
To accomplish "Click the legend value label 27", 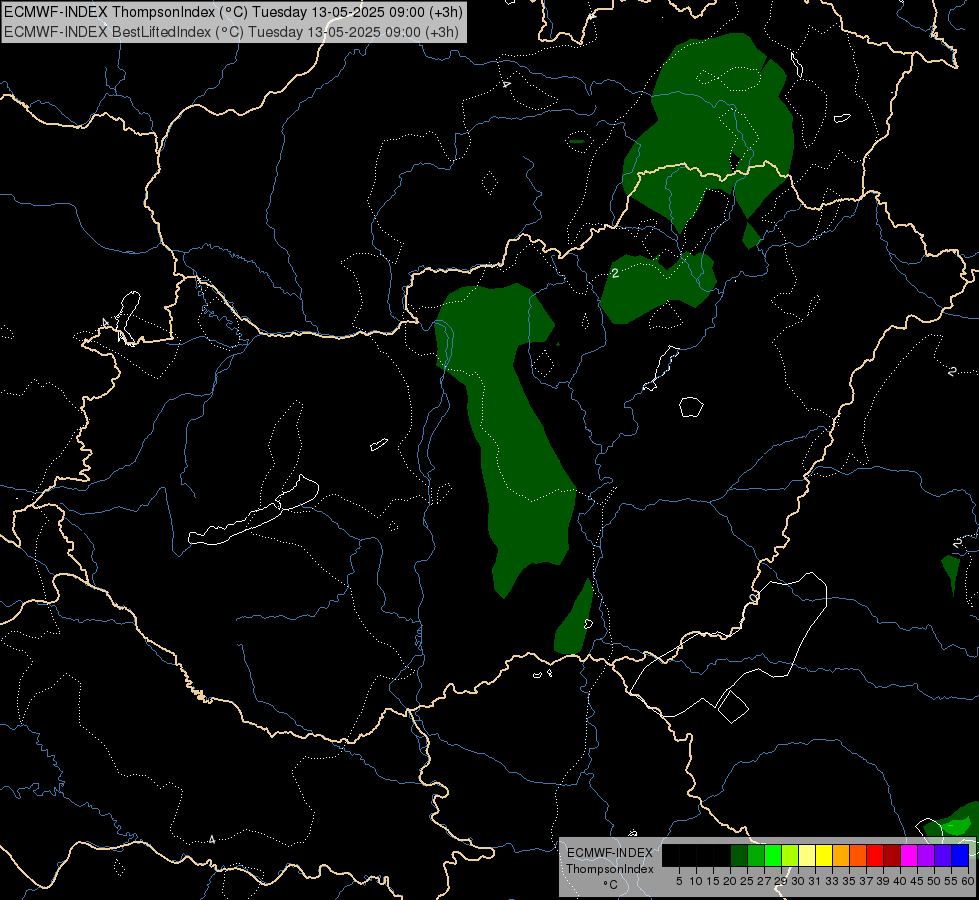I will 764,881.
